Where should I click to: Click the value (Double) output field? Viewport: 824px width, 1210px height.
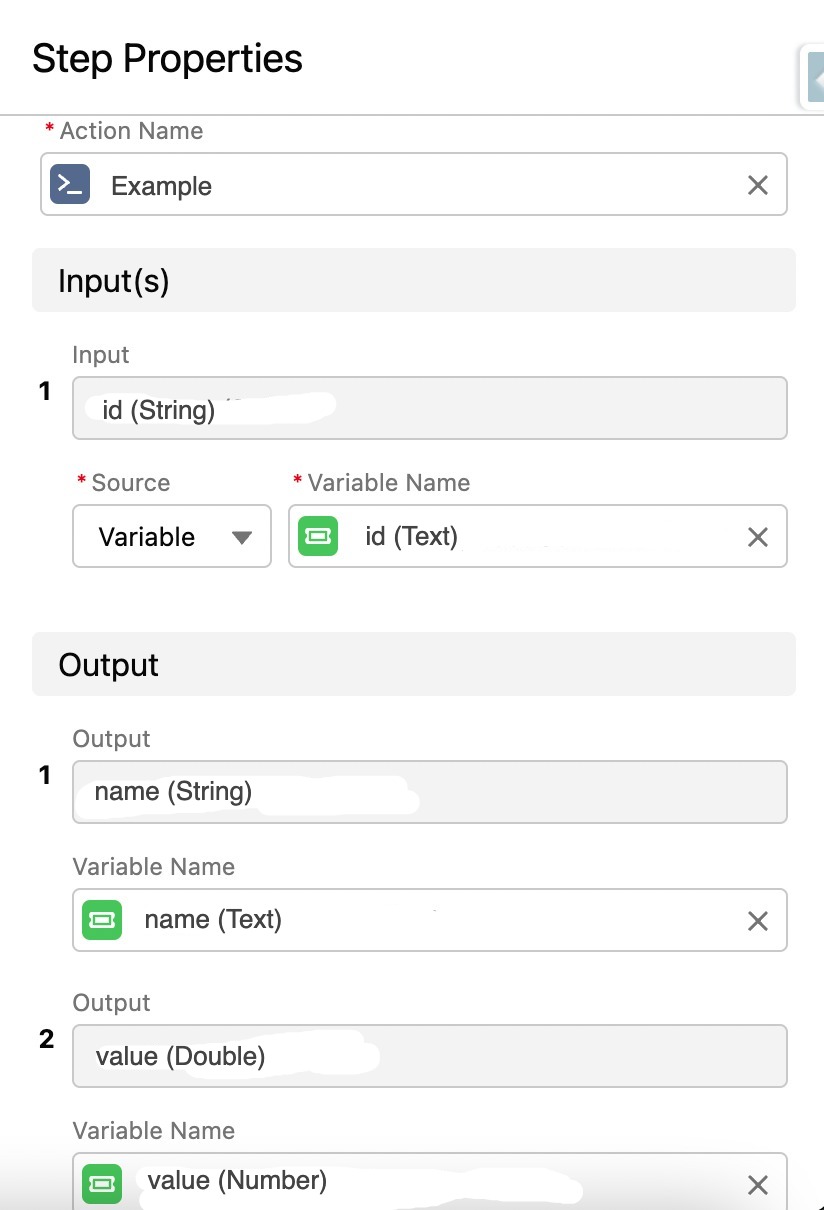429,1057
